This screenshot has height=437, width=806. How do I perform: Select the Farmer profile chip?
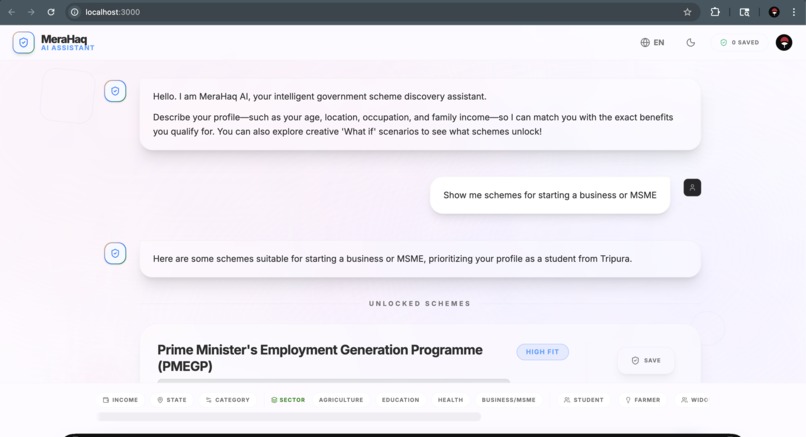(x=643, y=399)
